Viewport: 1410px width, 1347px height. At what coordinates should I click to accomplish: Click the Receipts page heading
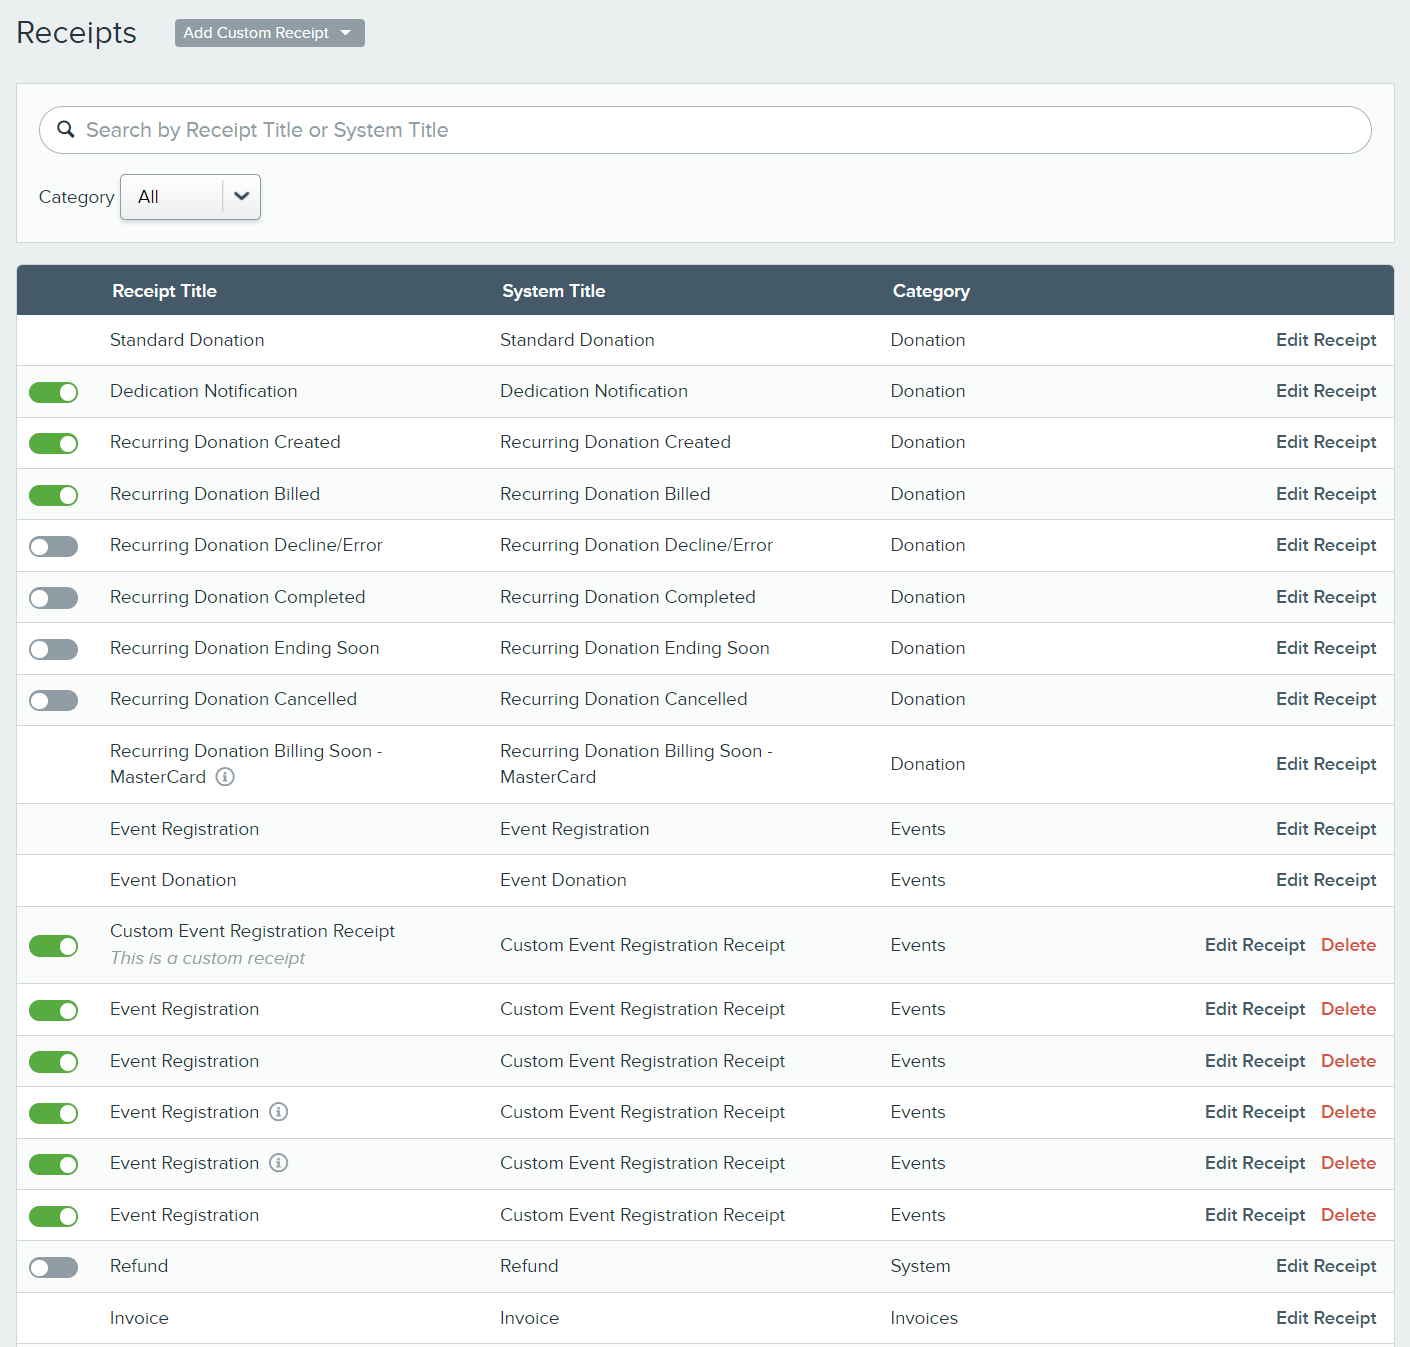coord(77,33)
